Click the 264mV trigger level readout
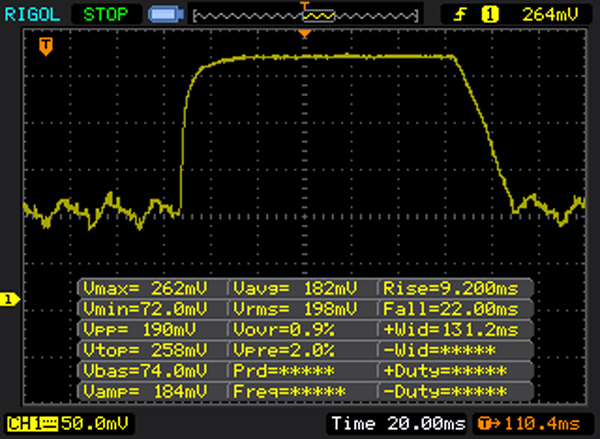Viewport: 600px width, 439px height. coord(550,15)
